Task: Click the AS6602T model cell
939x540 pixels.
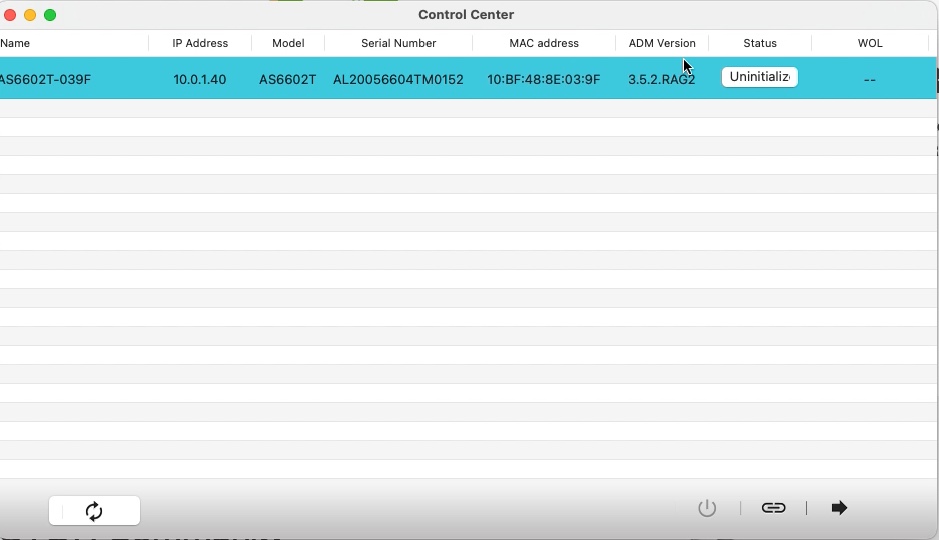Action: pos(287,79)
